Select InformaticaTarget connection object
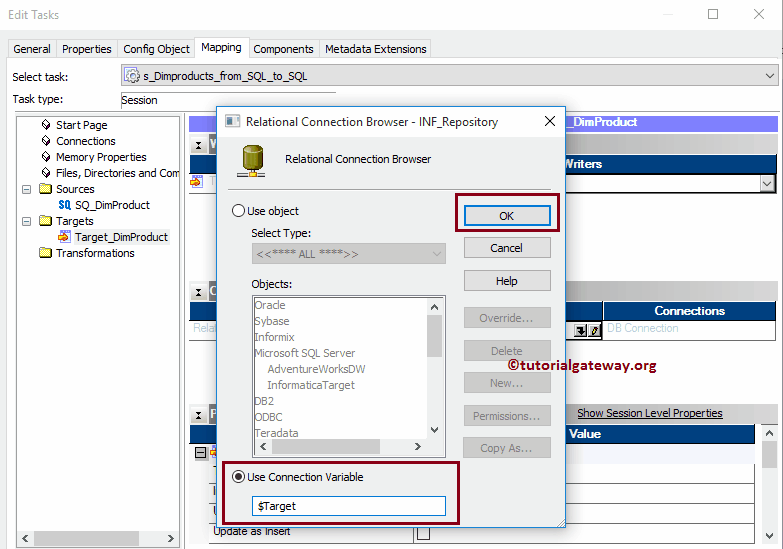Viewport: 783px width, 549px height. click(x=311, y=385)
